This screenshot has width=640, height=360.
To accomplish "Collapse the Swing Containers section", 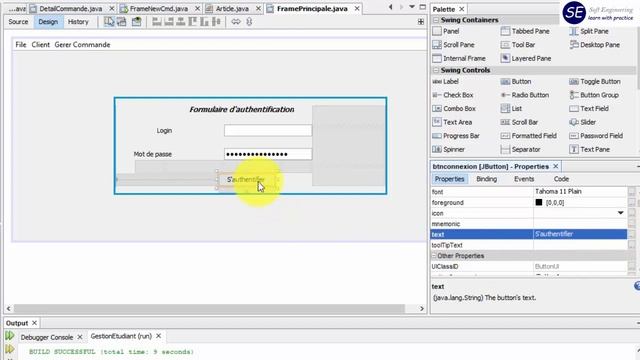I will point(436,20).
